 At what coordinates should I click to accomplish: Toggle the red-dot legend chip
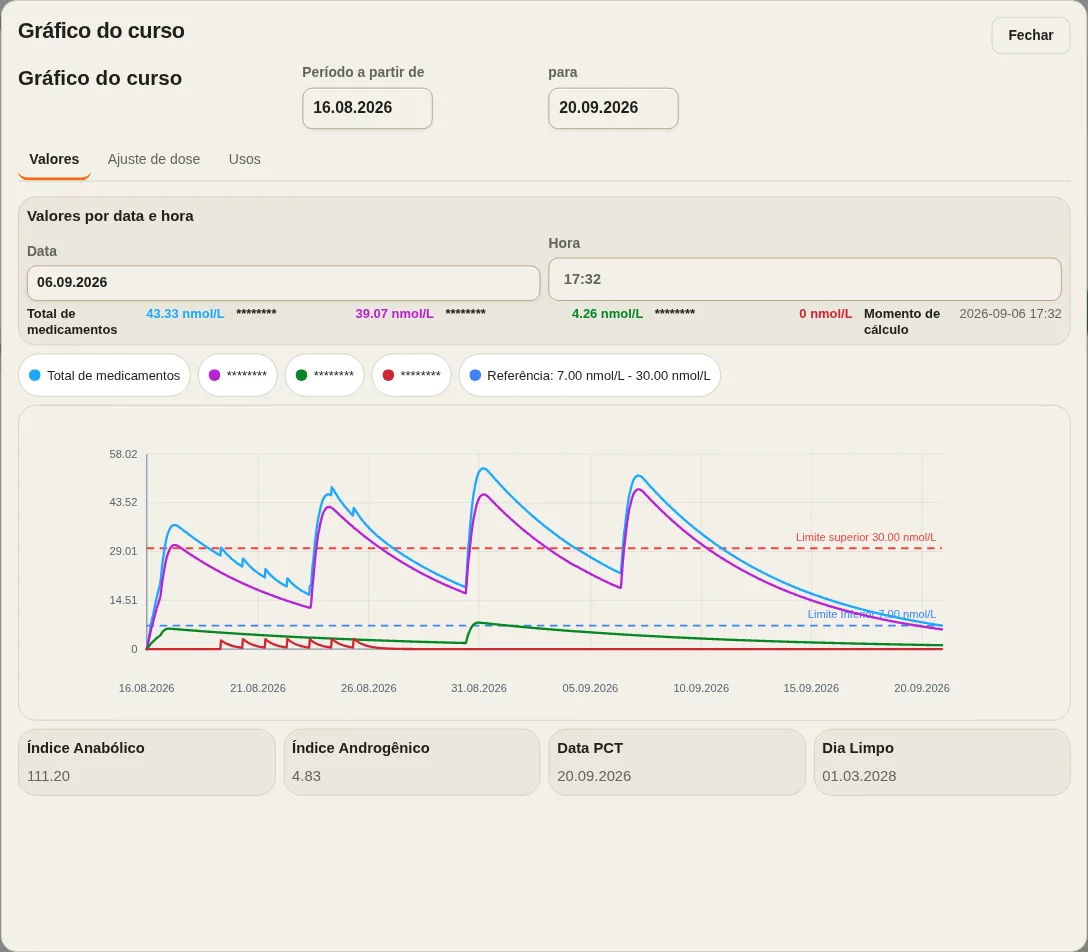click(411, 375)
